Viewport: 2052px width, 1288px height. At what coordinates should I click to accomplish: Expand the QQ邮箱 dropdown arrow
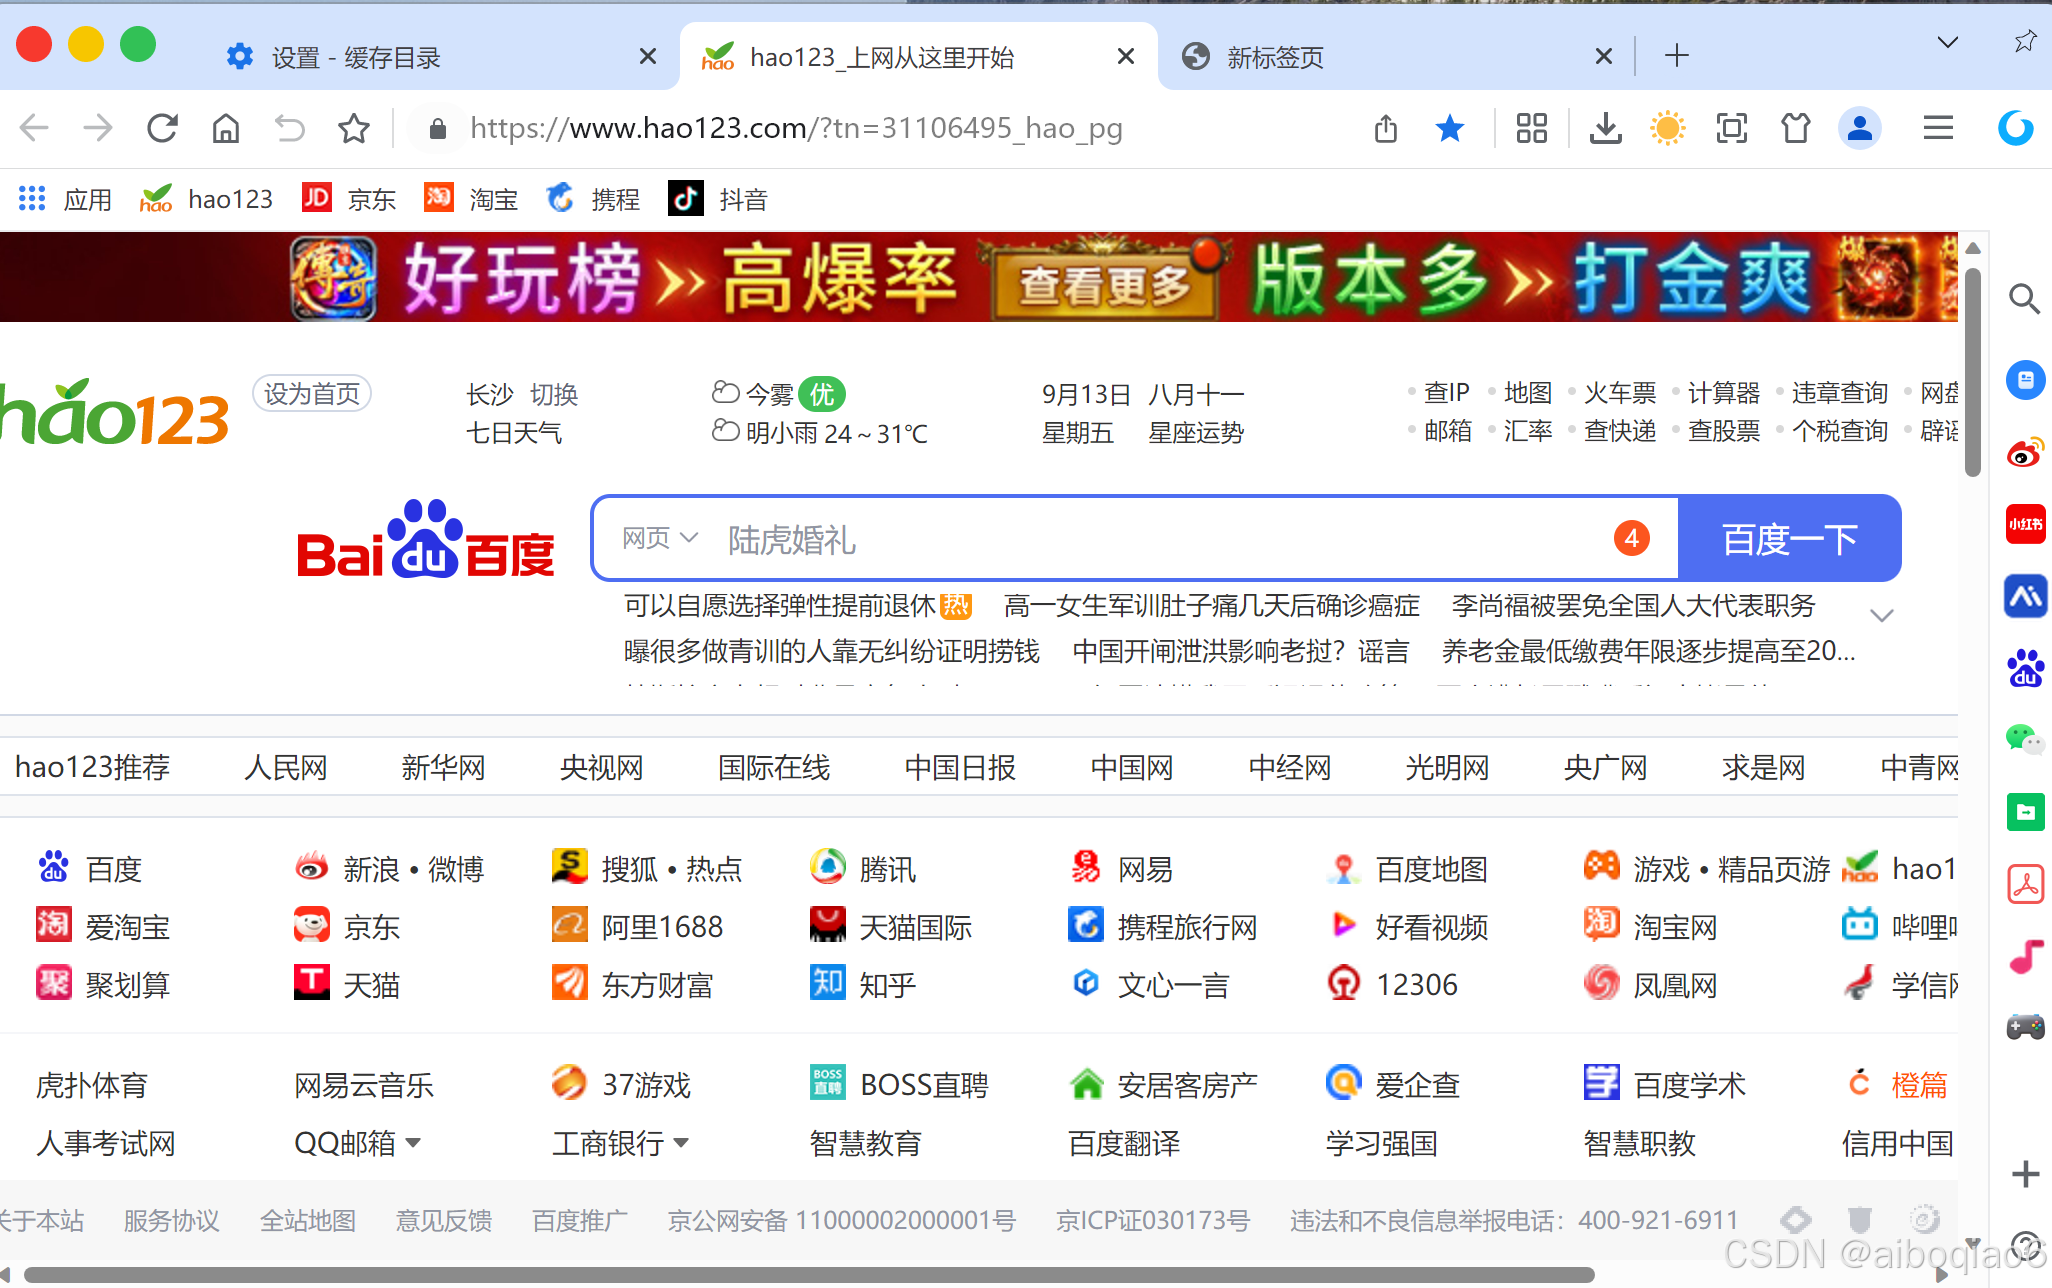tap(413, 1142)
